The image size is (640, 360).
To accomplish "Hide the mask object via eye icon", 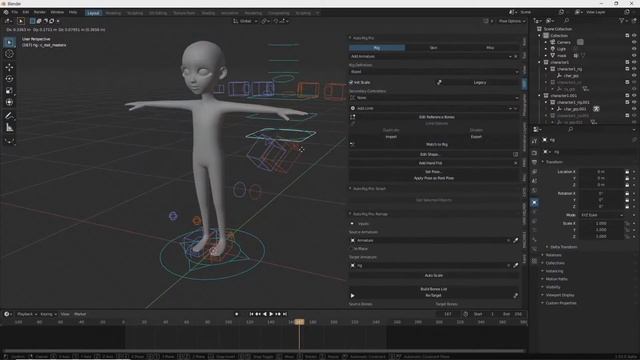I will (x=634, y=56).
